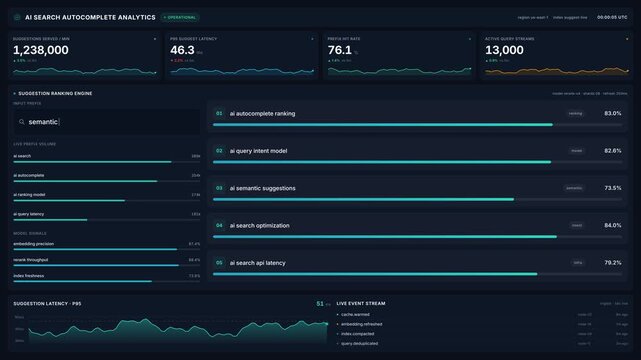Click the Suggestion Latency P95 area chart
The height and width of the screenshot is (360, 641).
pyautogui.click(x=178, y=330)
